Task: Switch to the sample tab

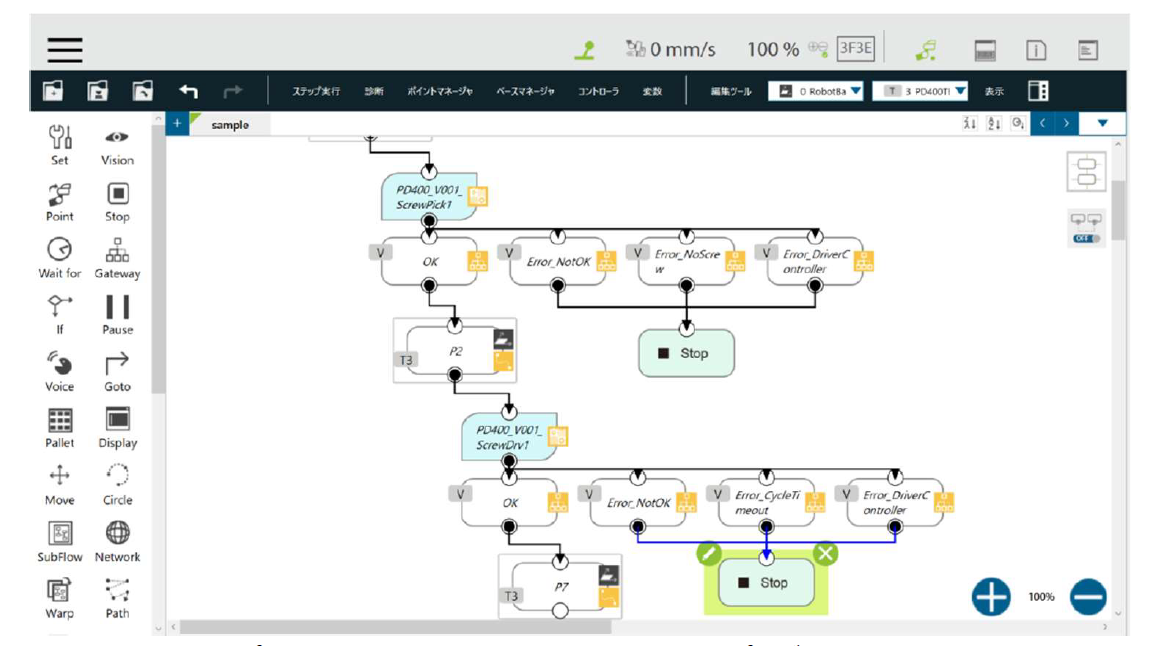Action: point(230,125)
